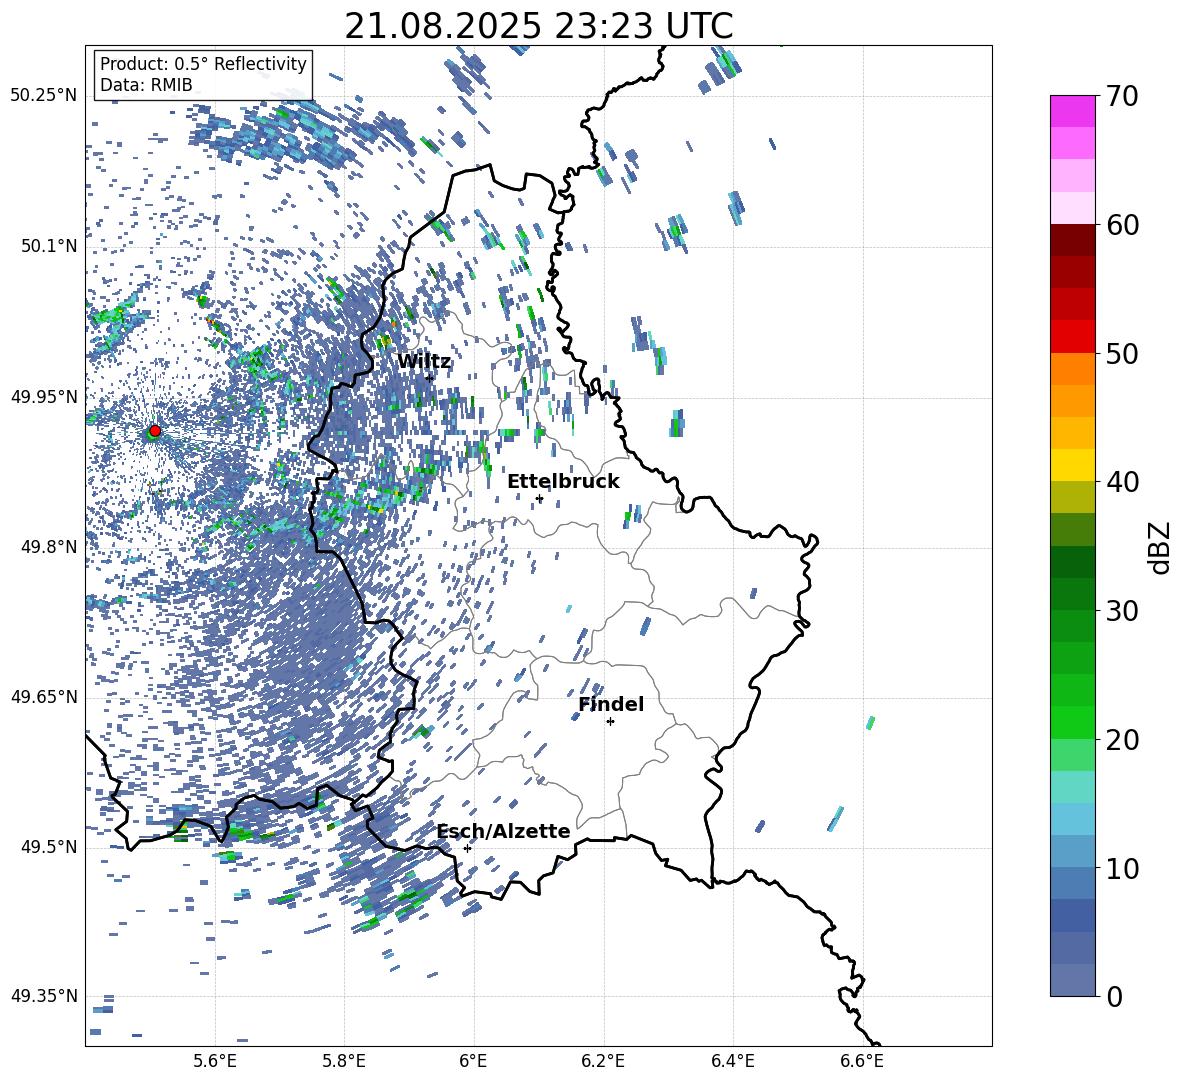
Task: Click the 30 tick on colorbar
Action: tap(1121, 611)
